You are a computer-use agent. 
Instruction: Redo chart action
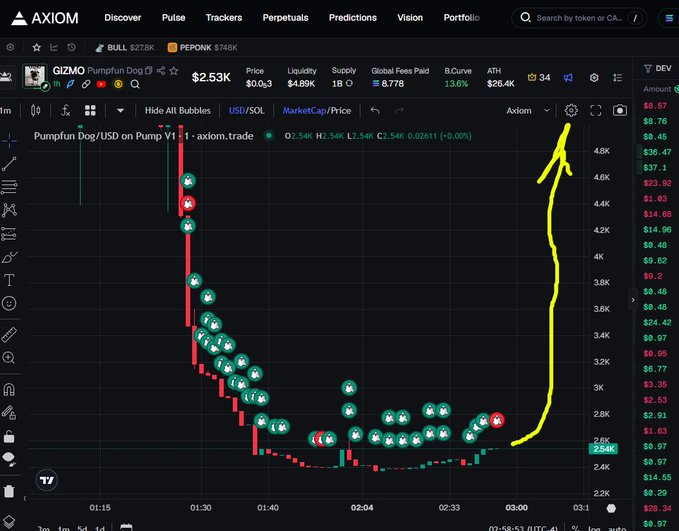click(x=399, y=110)
